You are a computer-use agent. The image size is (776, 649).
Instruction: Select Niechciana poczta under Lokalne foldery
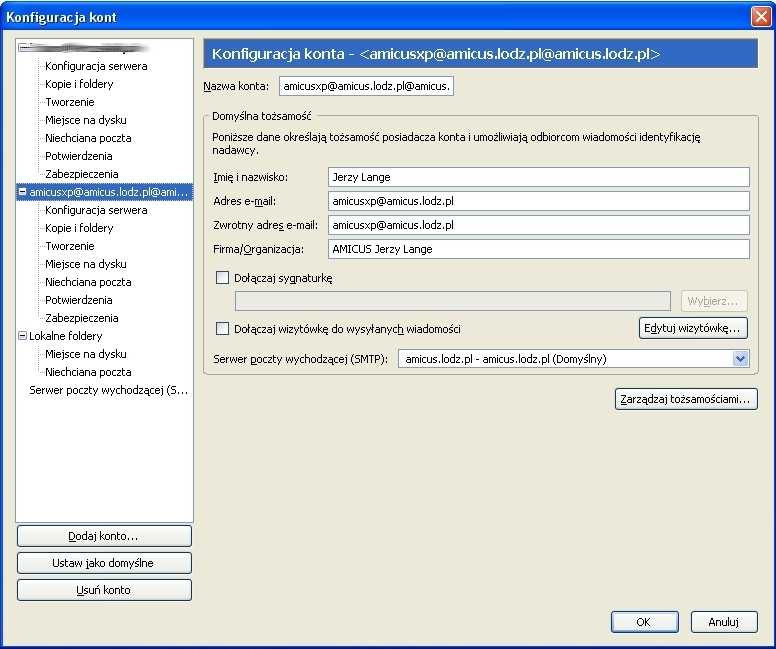(88, 372)
